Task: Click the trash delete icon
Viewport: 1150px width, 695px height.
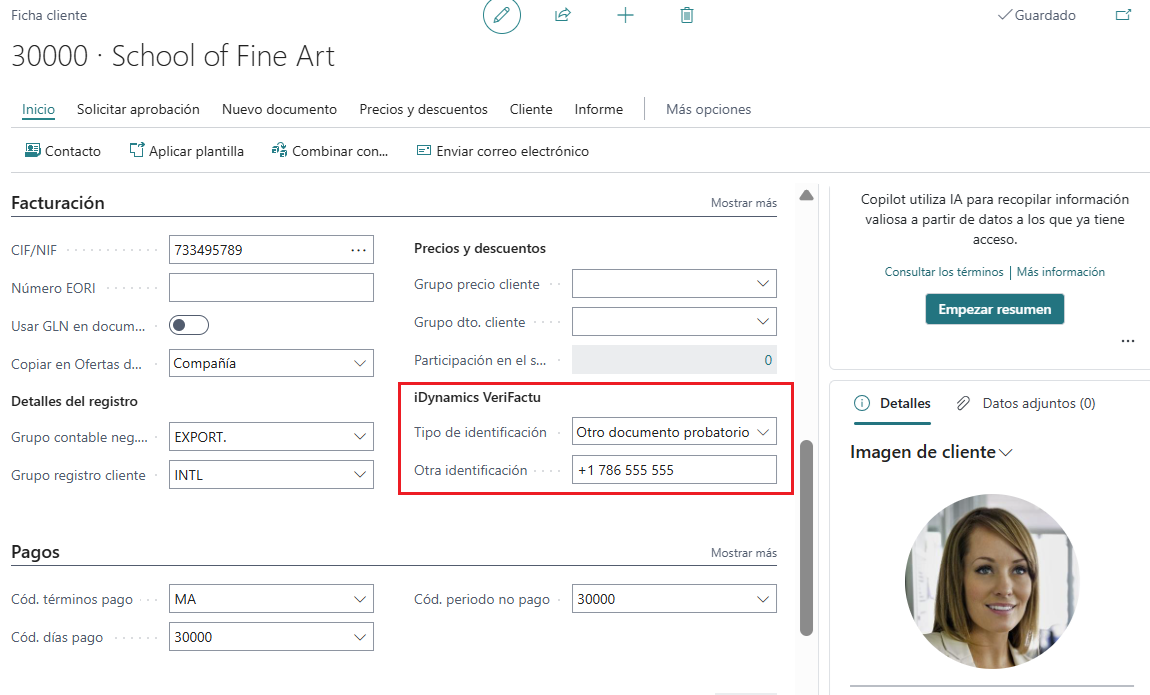Action: pos(687,16)
